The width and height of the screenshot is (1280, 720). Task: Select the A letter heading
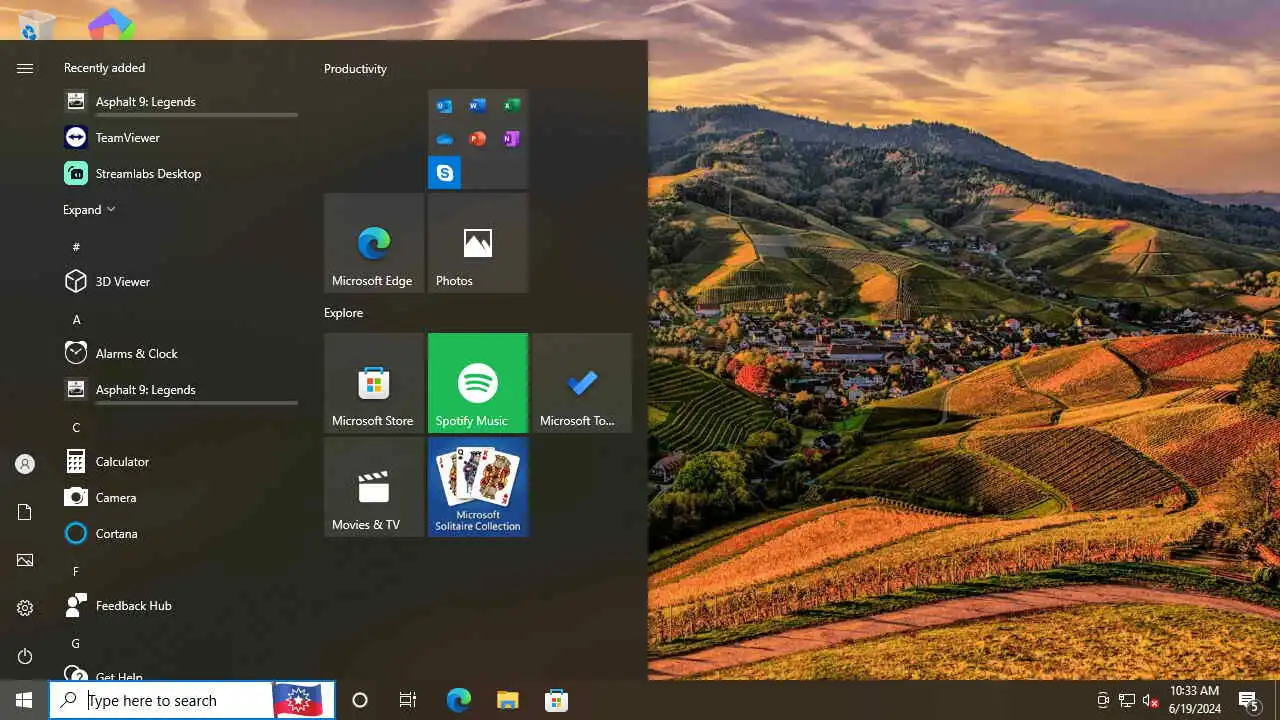76,319
